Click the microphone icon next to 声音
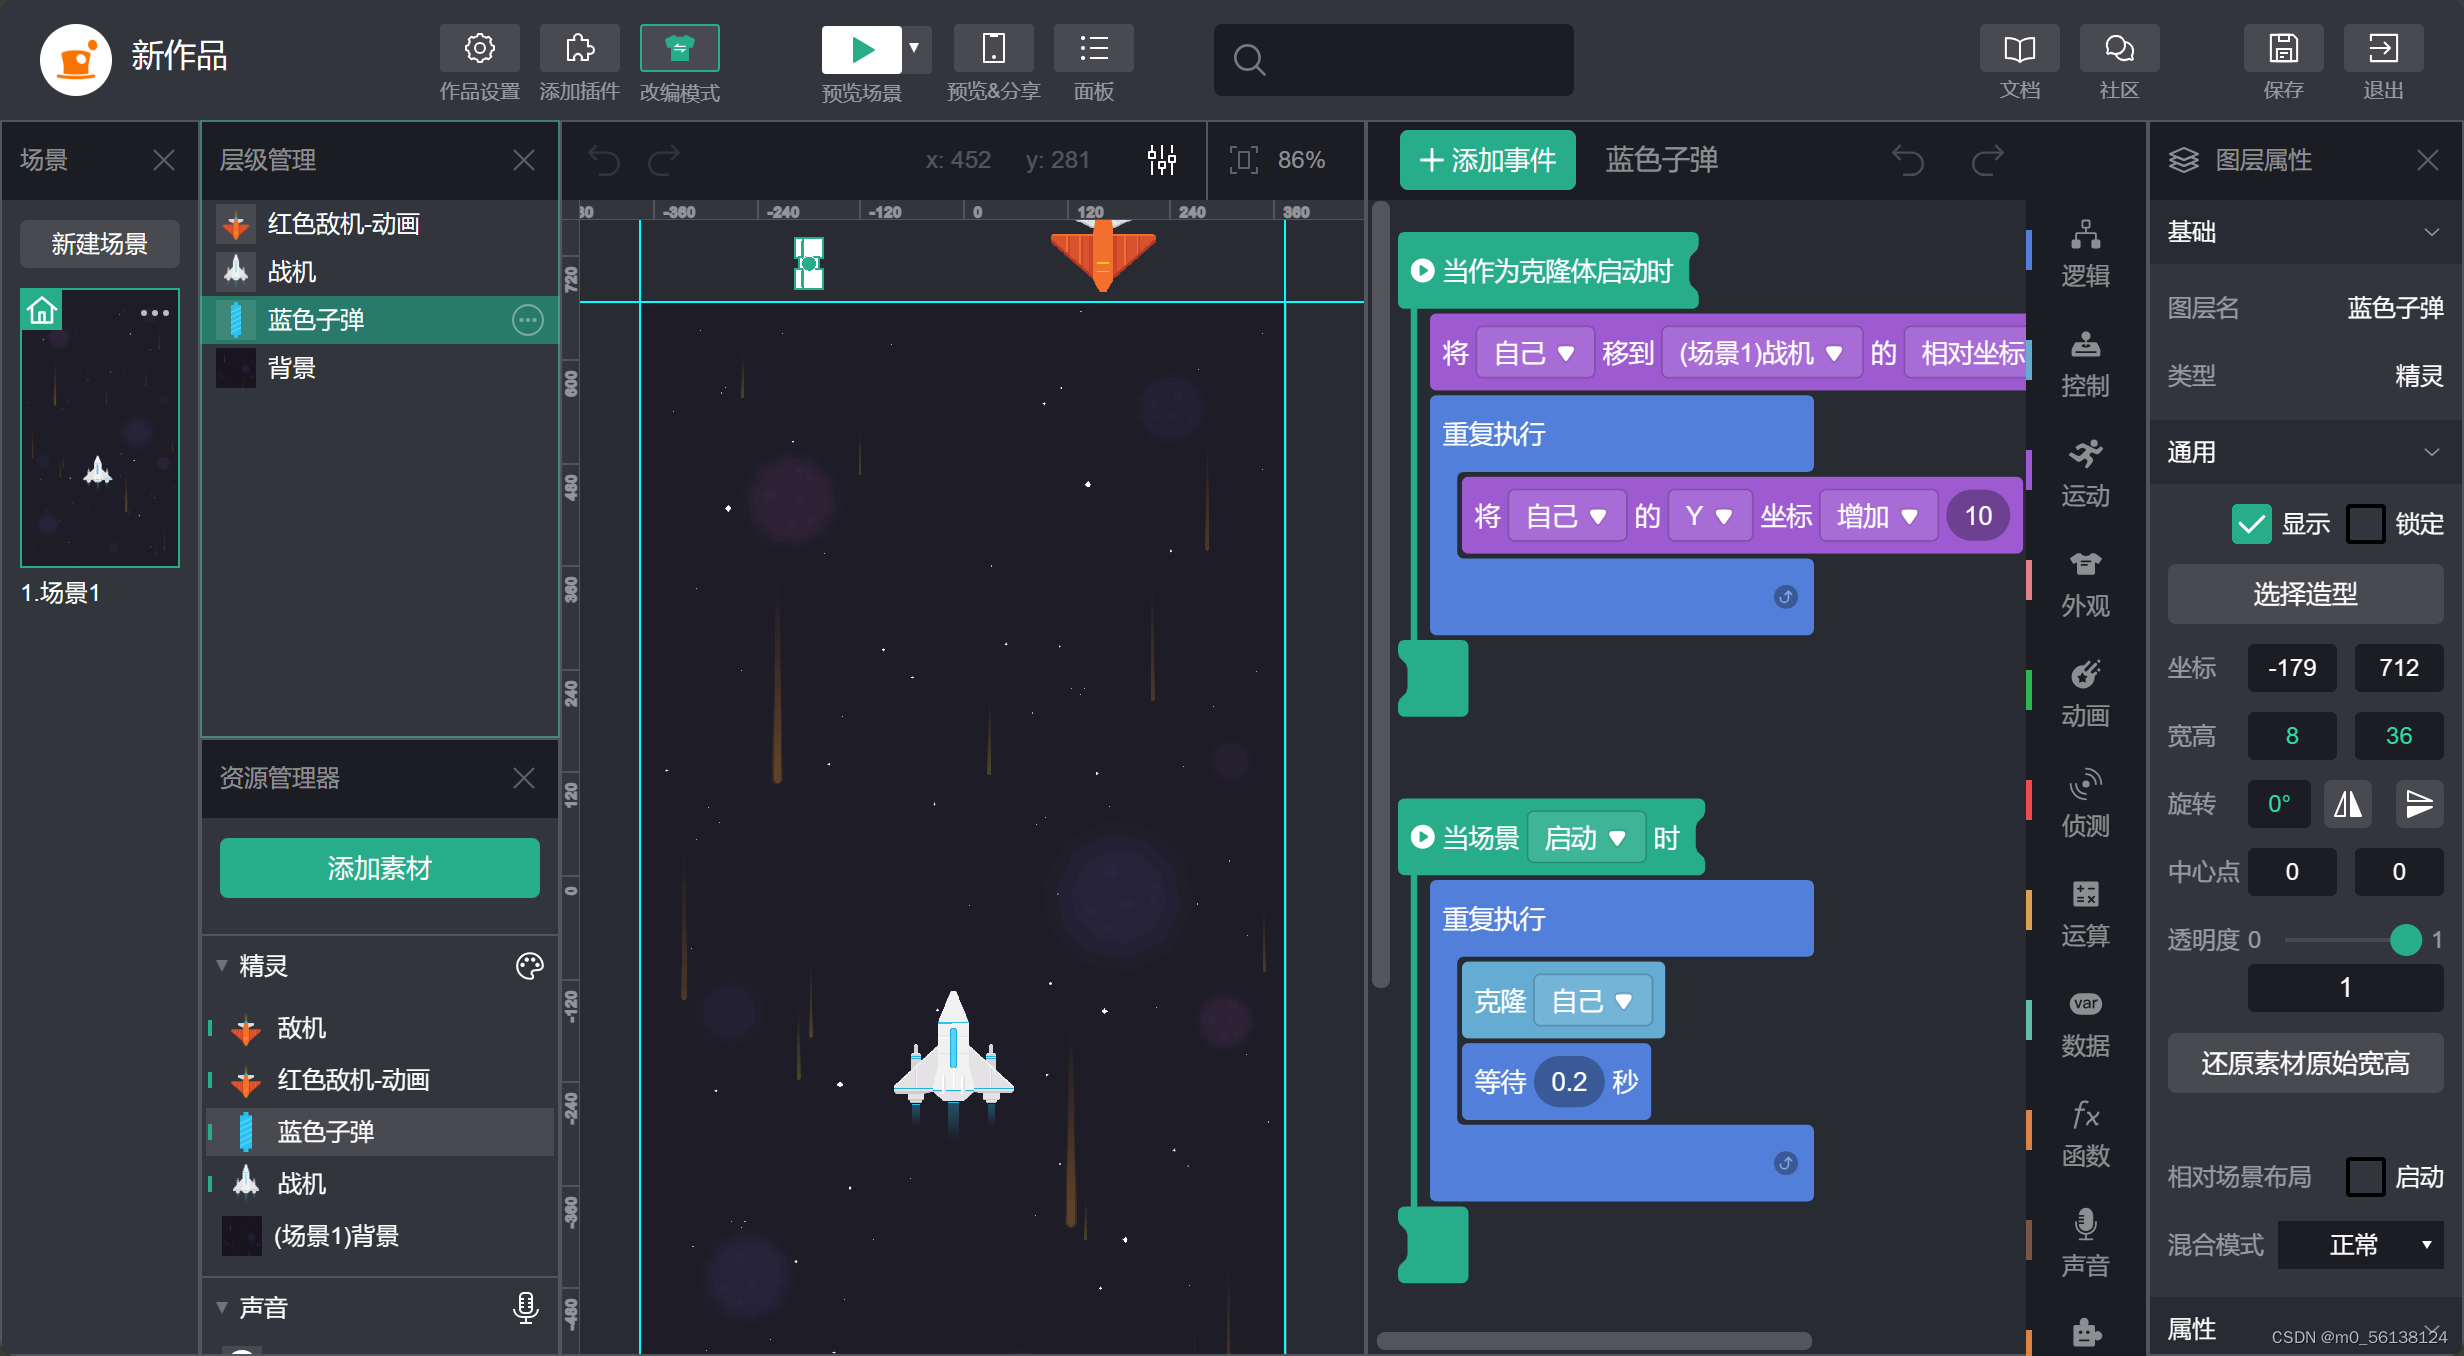This screenshot has width=2464, height=1356. click(525, 1307)
